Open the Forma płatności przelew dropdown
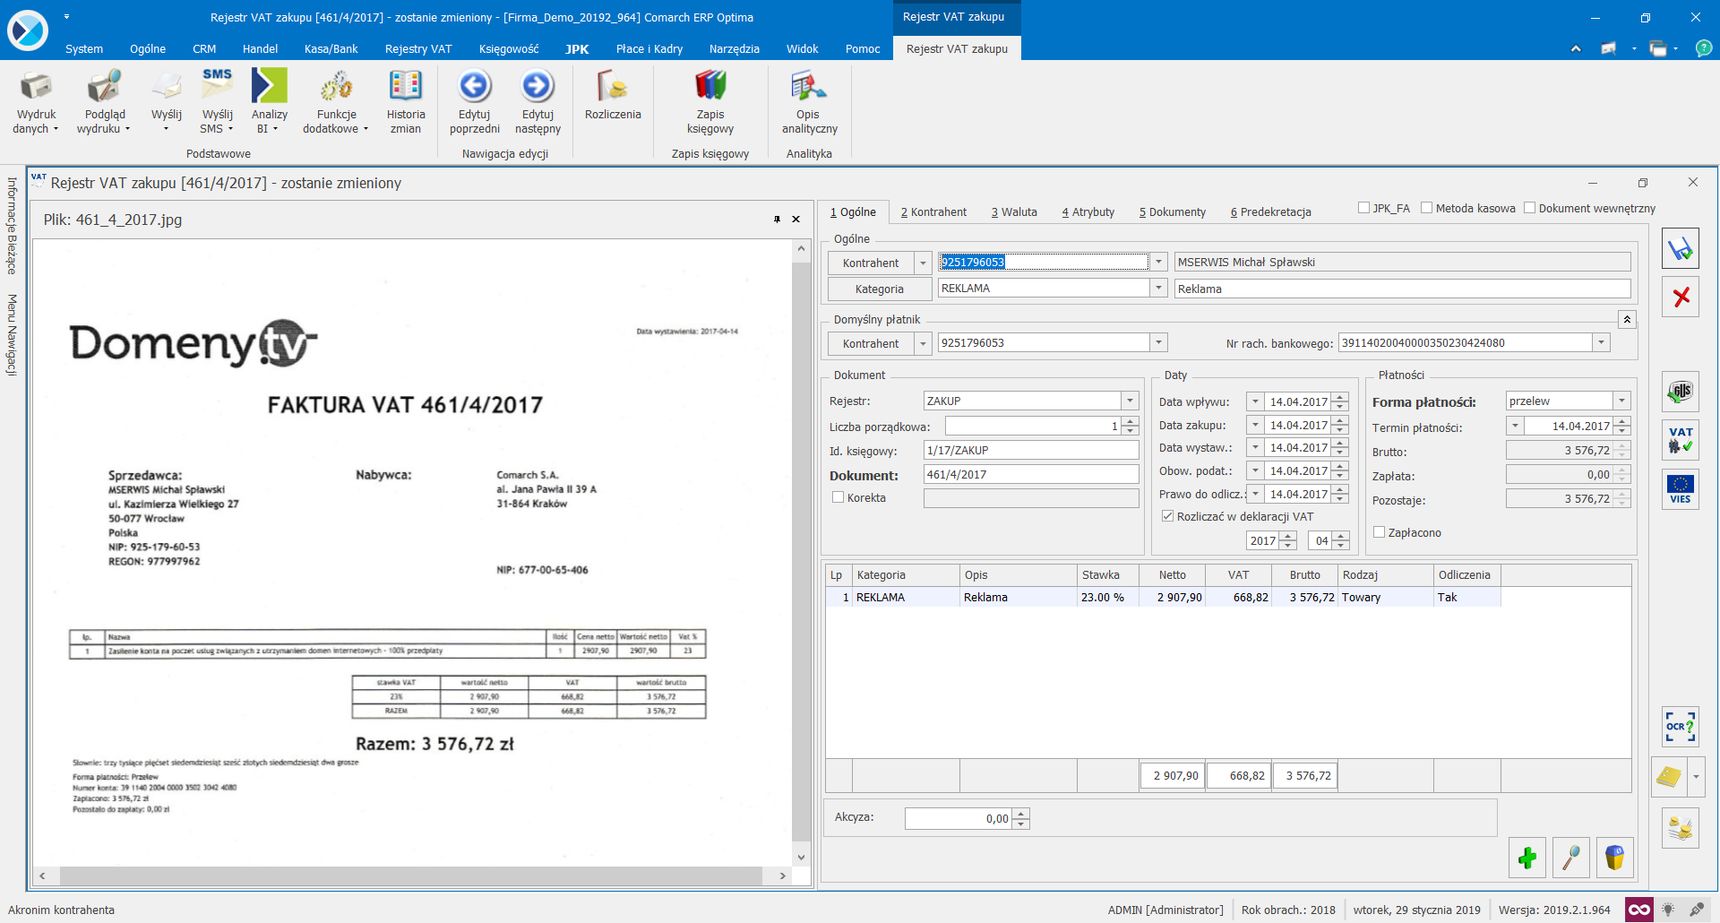 [1622, 401]
